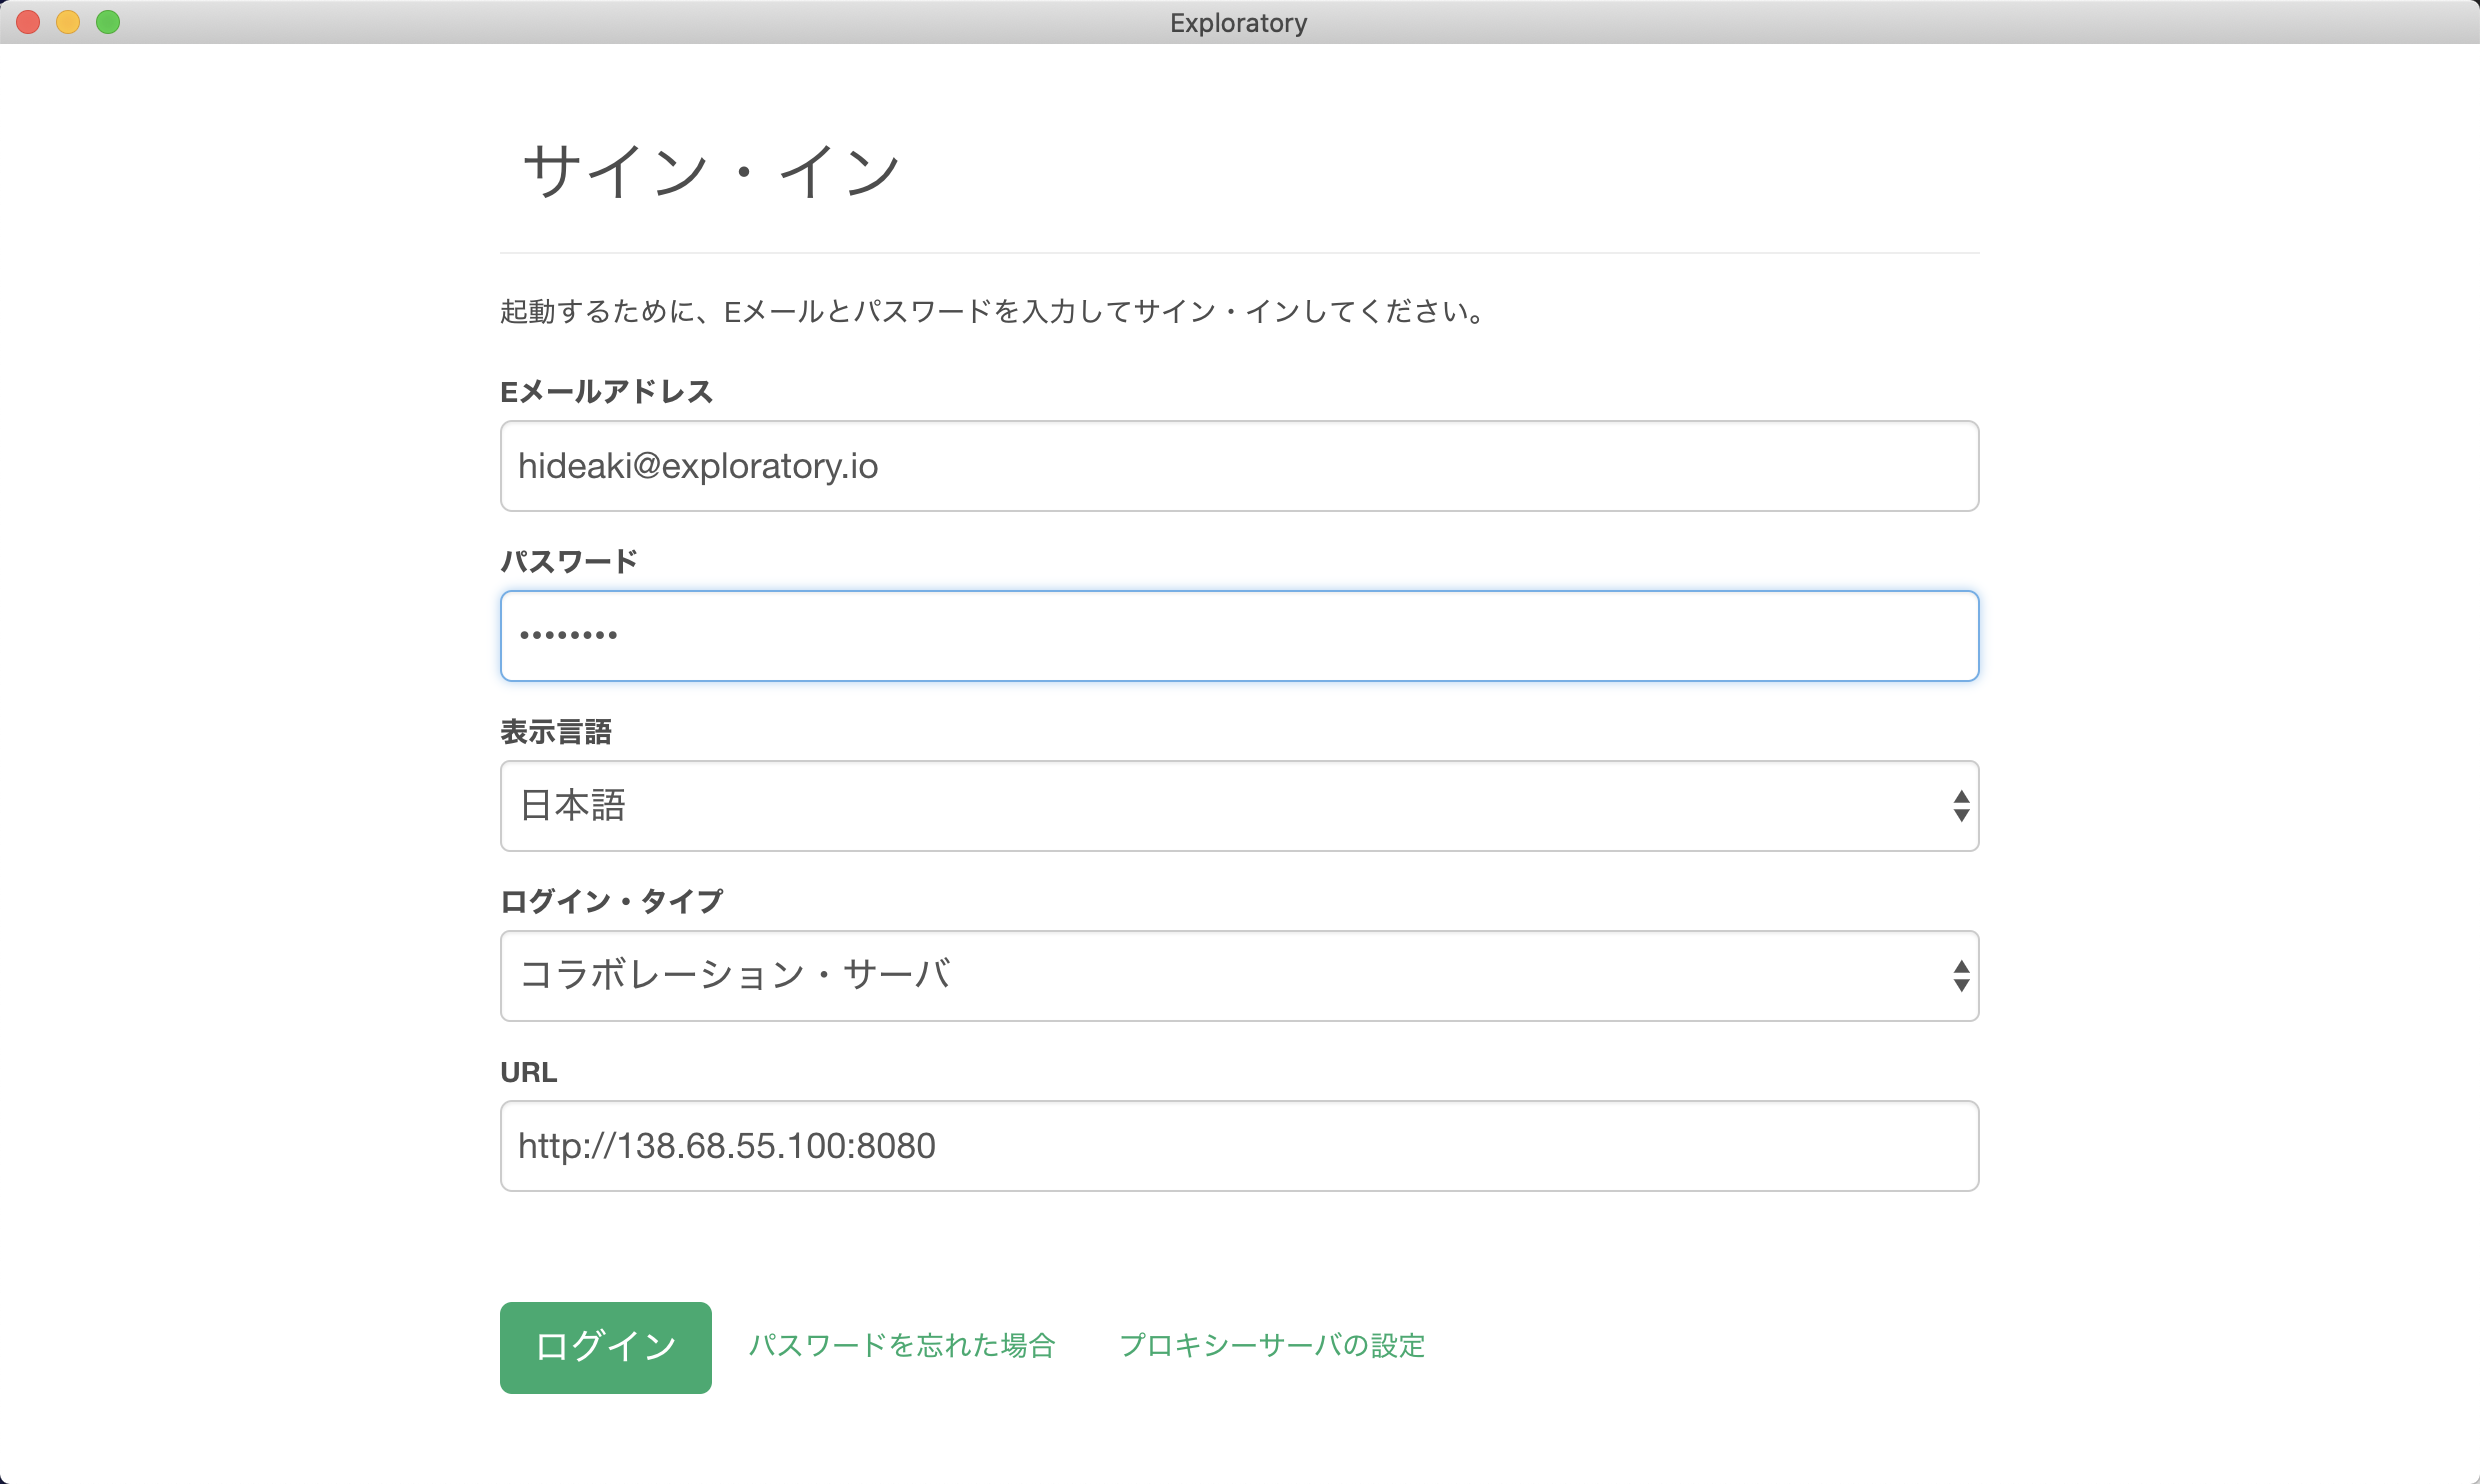Click the URL input field
This screenshot has height=1484, width=2480.
pos(1239,1146)
